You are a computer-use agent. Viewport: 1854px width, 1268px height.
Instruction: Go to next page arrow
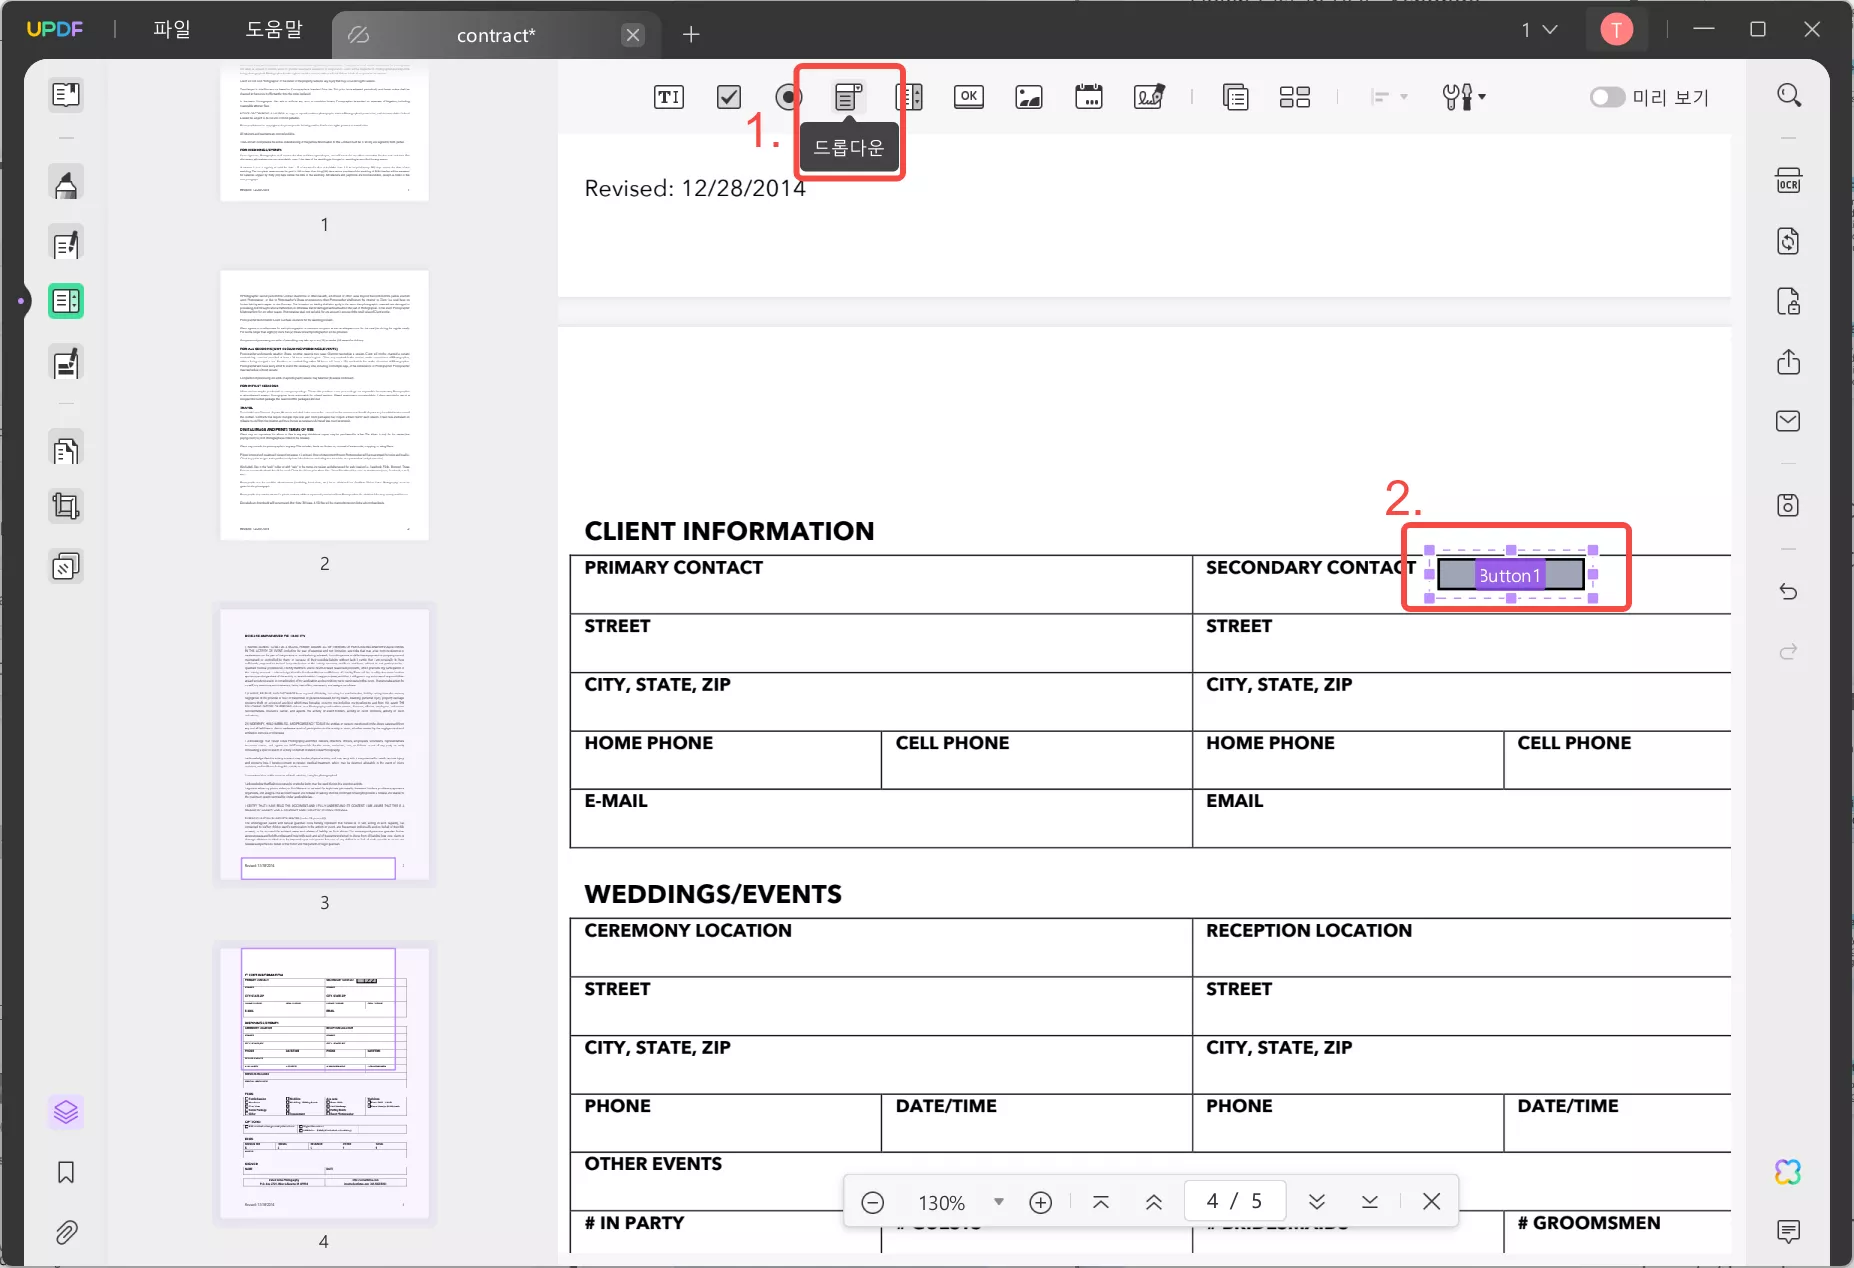(1317, 1202)
